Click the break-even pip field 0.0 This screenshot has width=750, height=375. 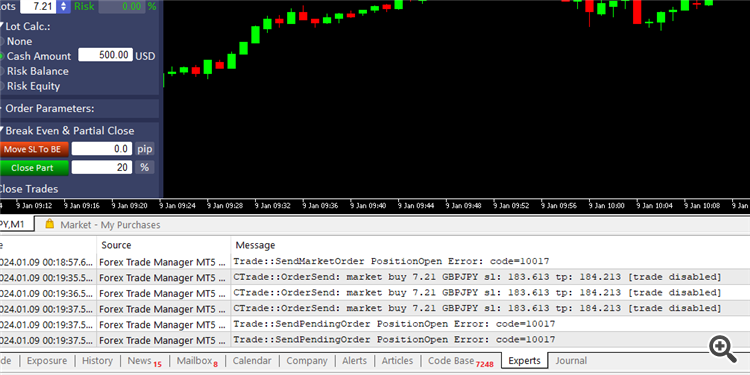102,149
